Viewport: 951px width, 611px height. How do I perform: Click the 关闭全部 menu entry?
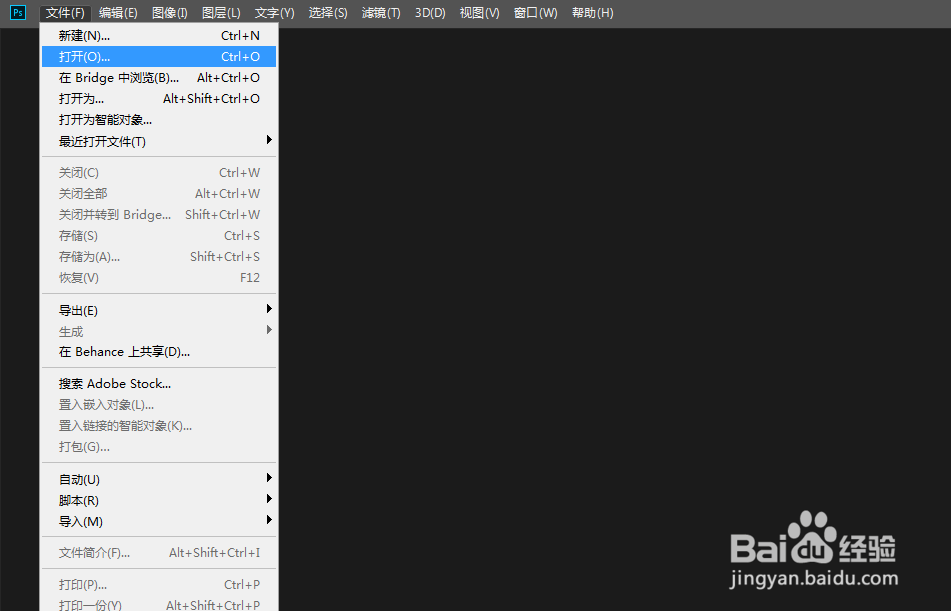(159, 194)
